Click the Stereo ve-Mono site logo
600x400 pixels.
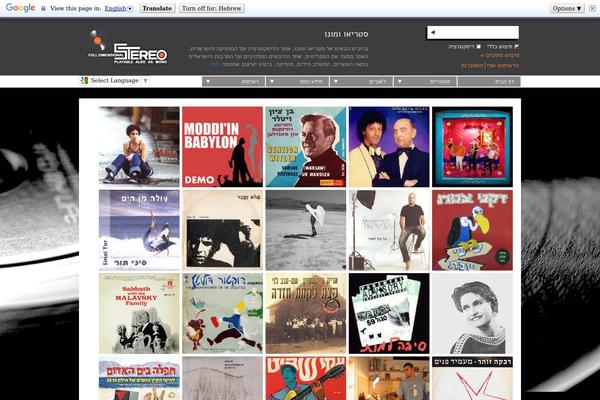coord(127,47)
